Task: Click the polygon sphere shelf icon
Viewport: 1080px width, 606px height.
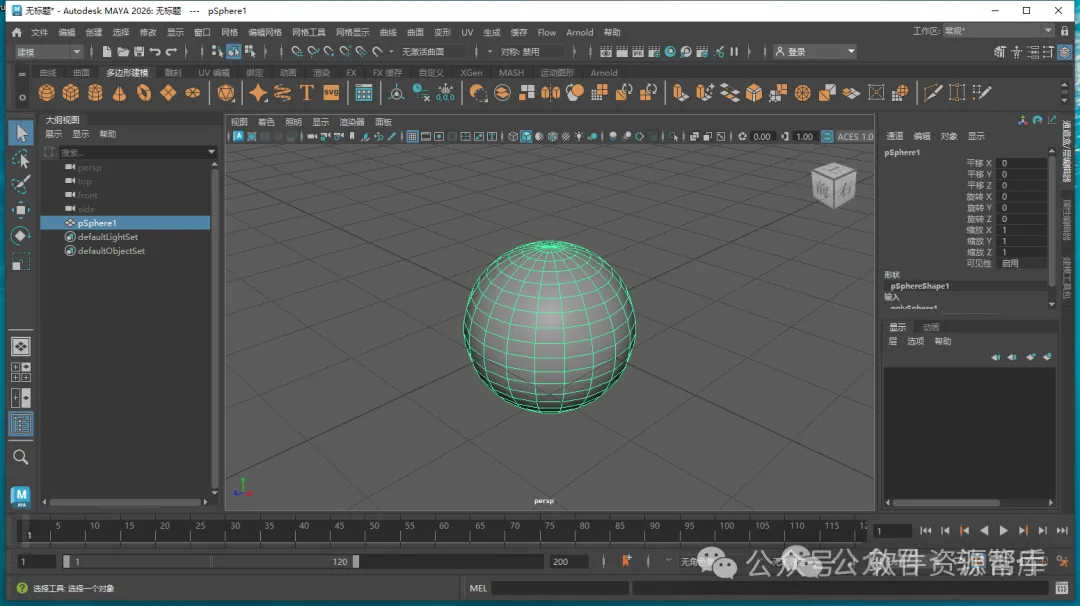Action: tap(46, 93)
